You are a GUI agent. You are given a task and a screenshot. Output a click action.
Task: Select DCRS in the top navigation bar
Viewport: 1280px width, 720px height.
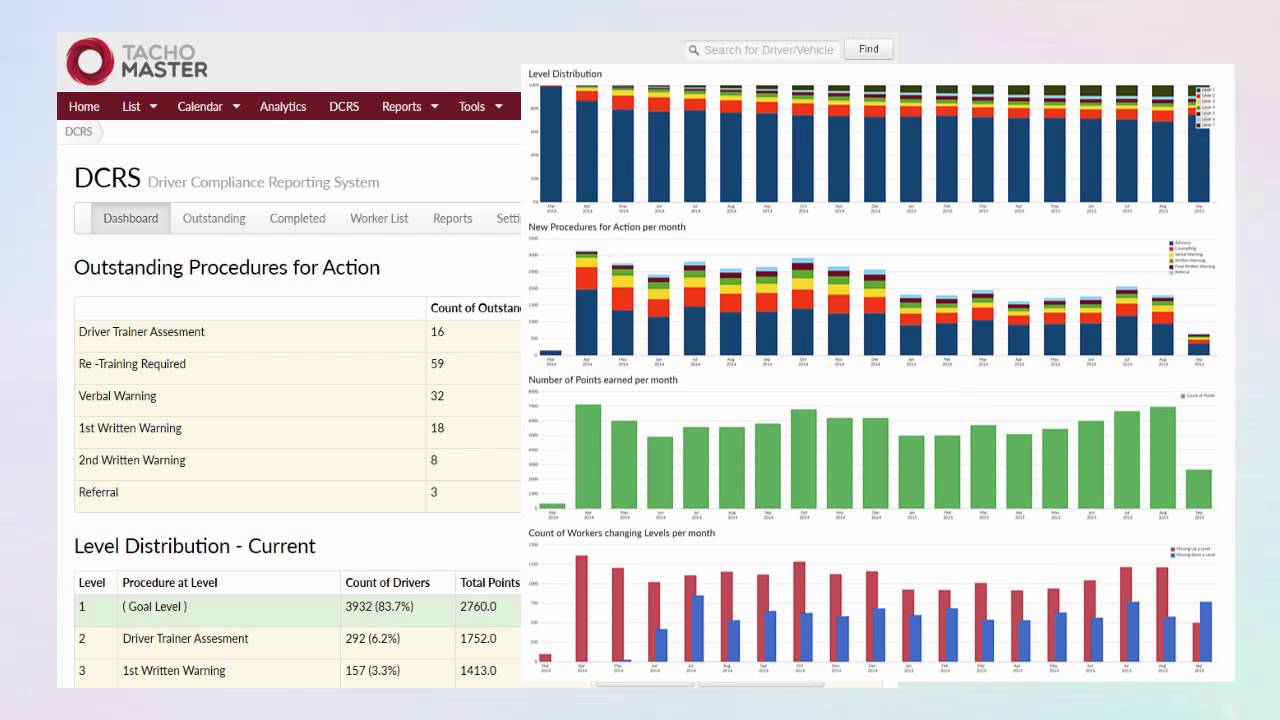pos(344,107)
